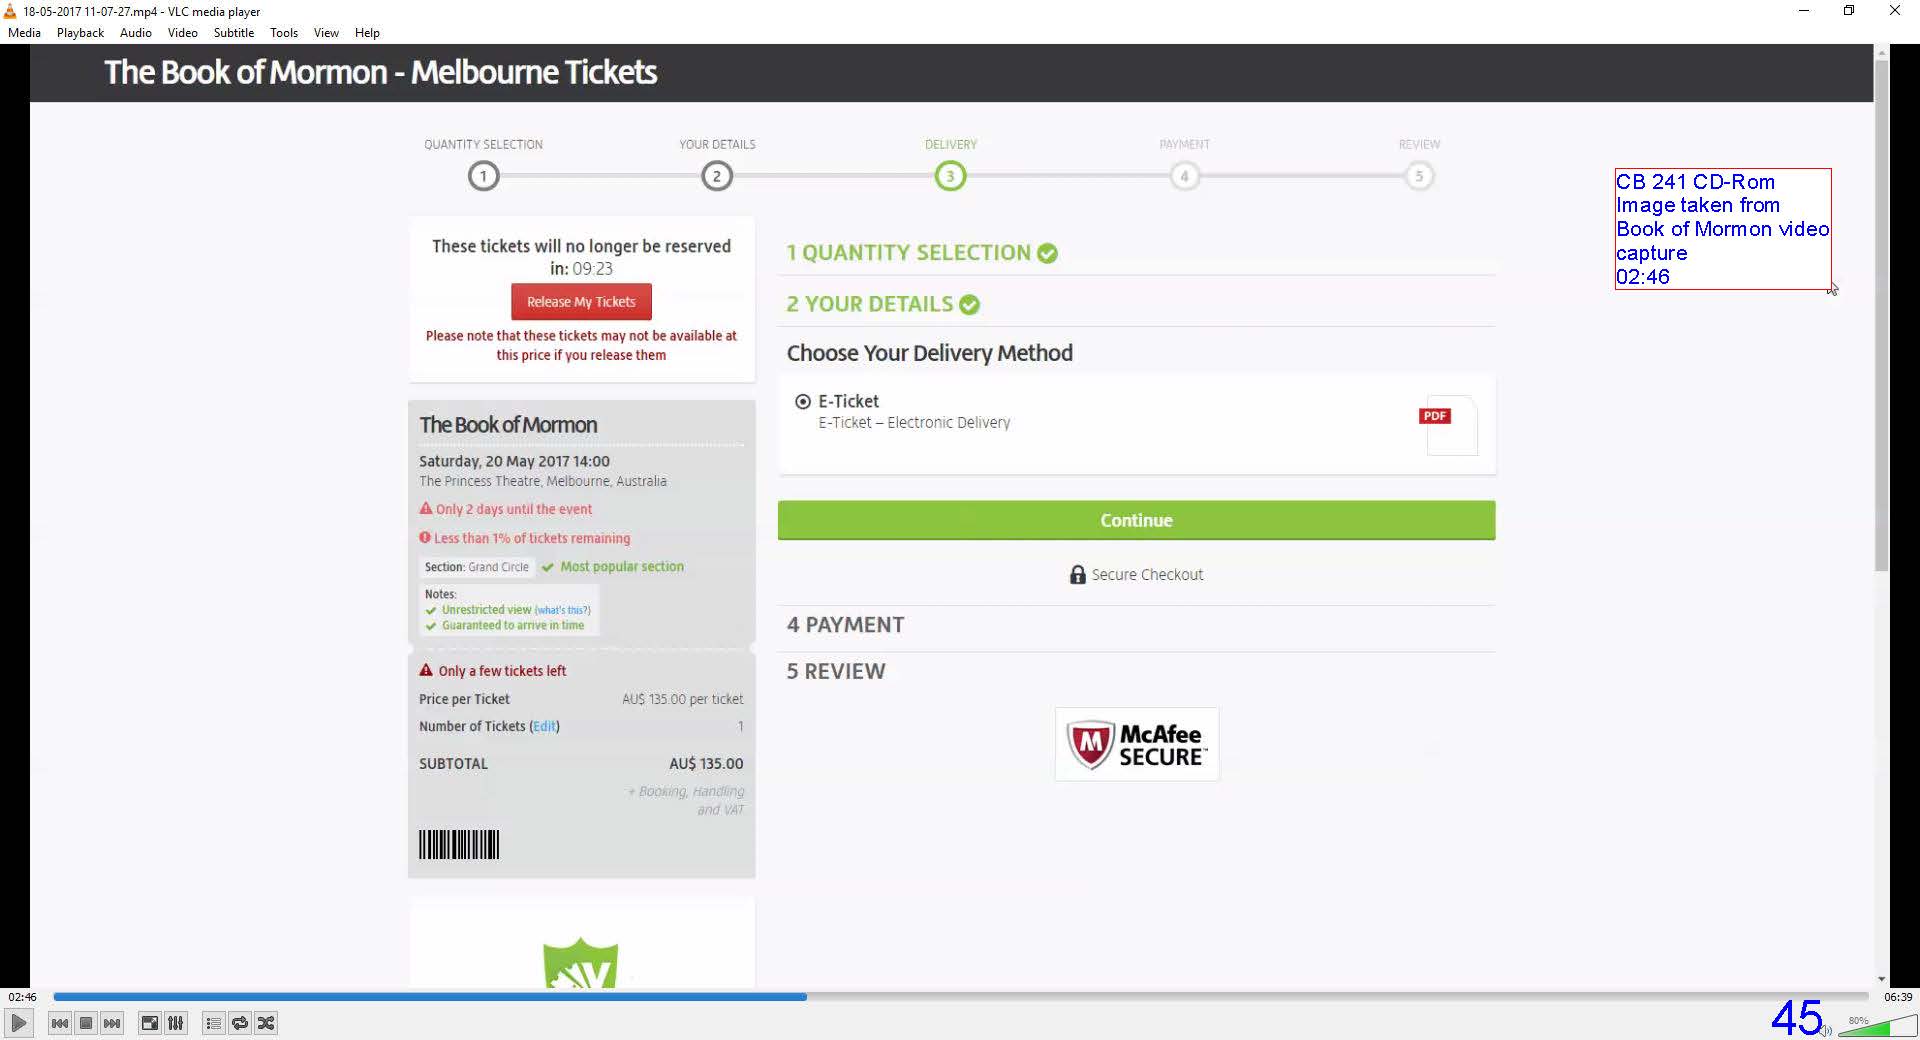Click step 4 Payment circle
This screenshot has height=1040, width=1920.
pyautogui.click(x=1184, y=177)
